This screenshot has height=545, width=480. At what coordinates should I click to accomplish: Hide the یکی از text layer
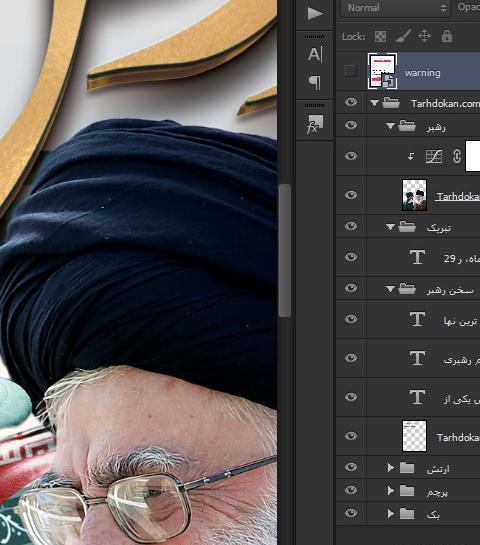coord(351,397)
